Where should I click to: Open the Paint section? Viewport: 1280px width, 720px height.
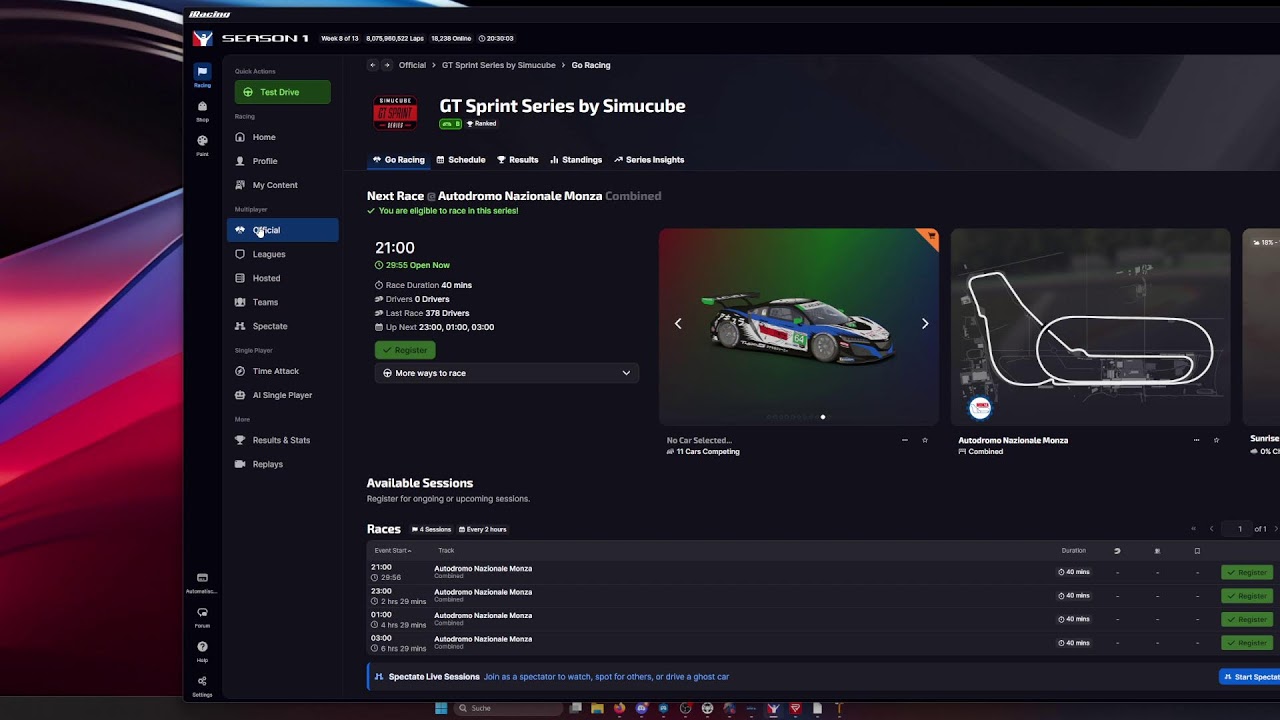(202, 145)
